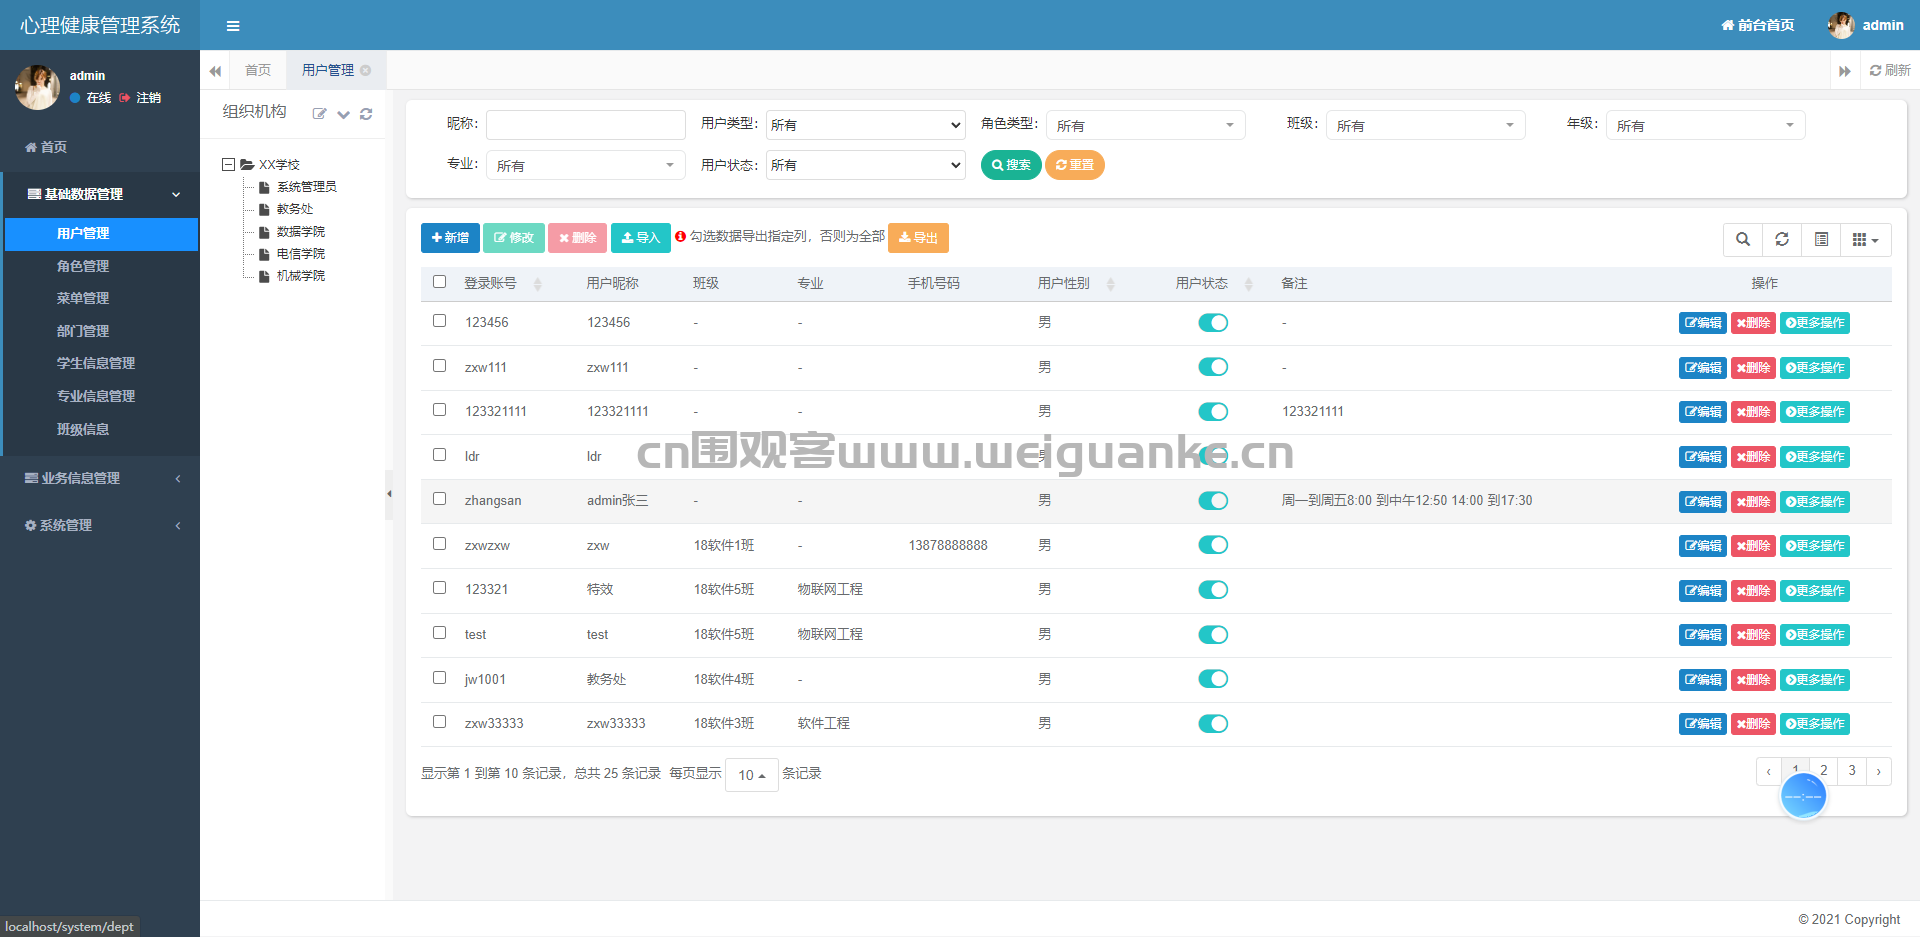1920x937 pixels.
Task: Open 角色管理 in the sidebar menu
Action: tap(83, 266)
